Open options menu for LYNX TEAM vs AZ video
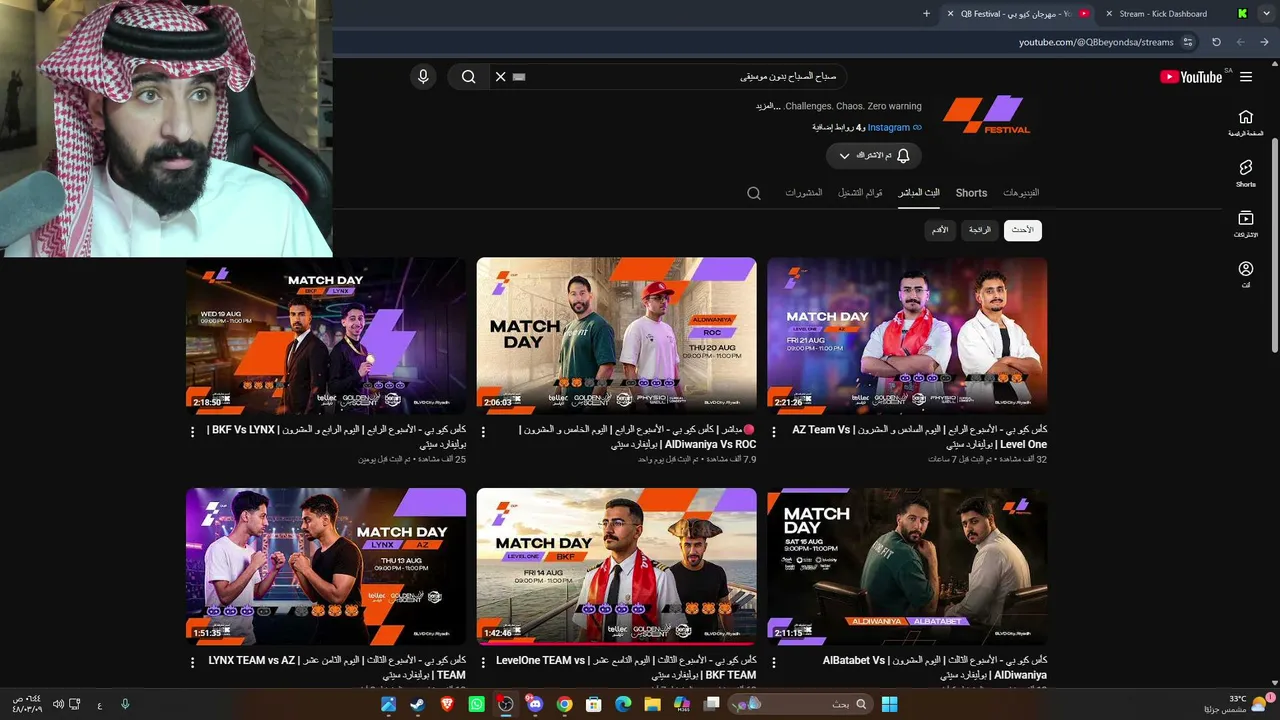The width and height of the screenshot is (1280, 720). tap(192, 662)
